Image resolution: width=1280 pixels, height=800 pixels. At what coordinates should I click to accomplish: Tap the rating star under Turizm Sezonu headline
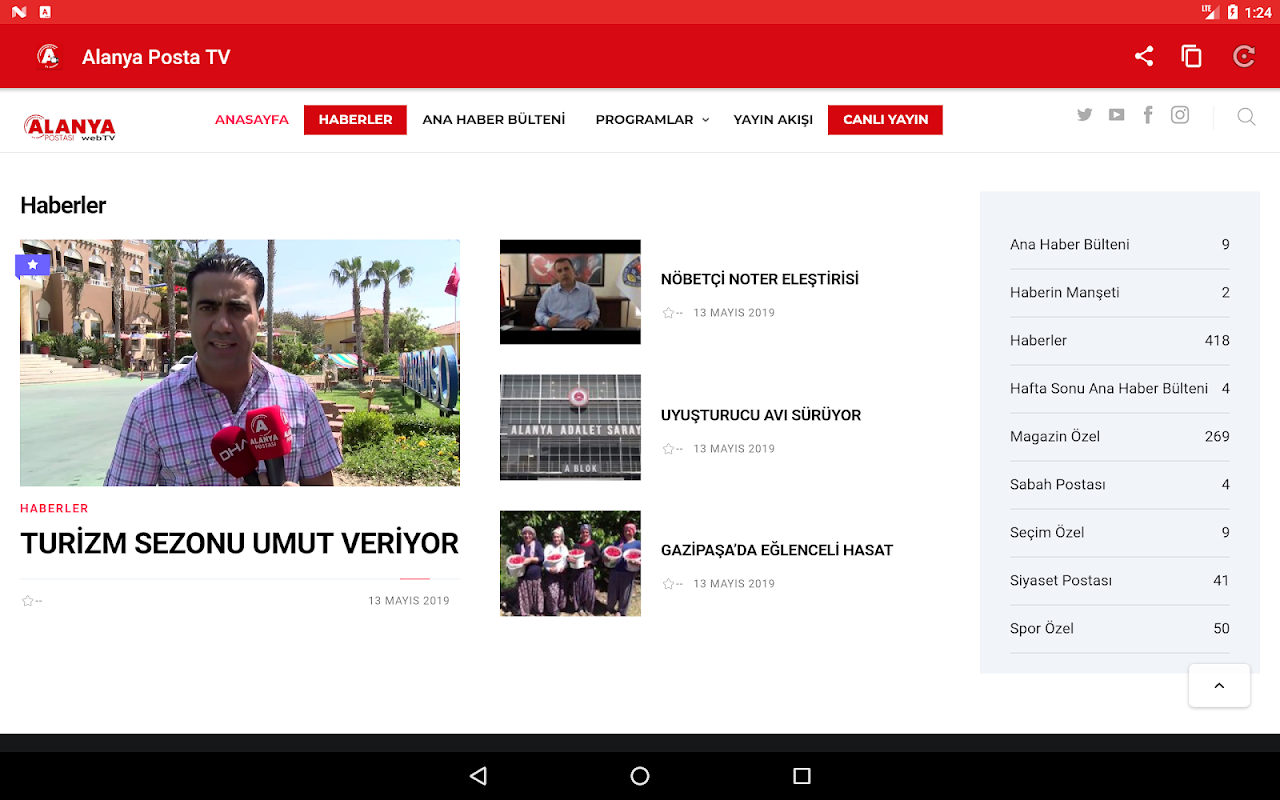coord(28,601)
